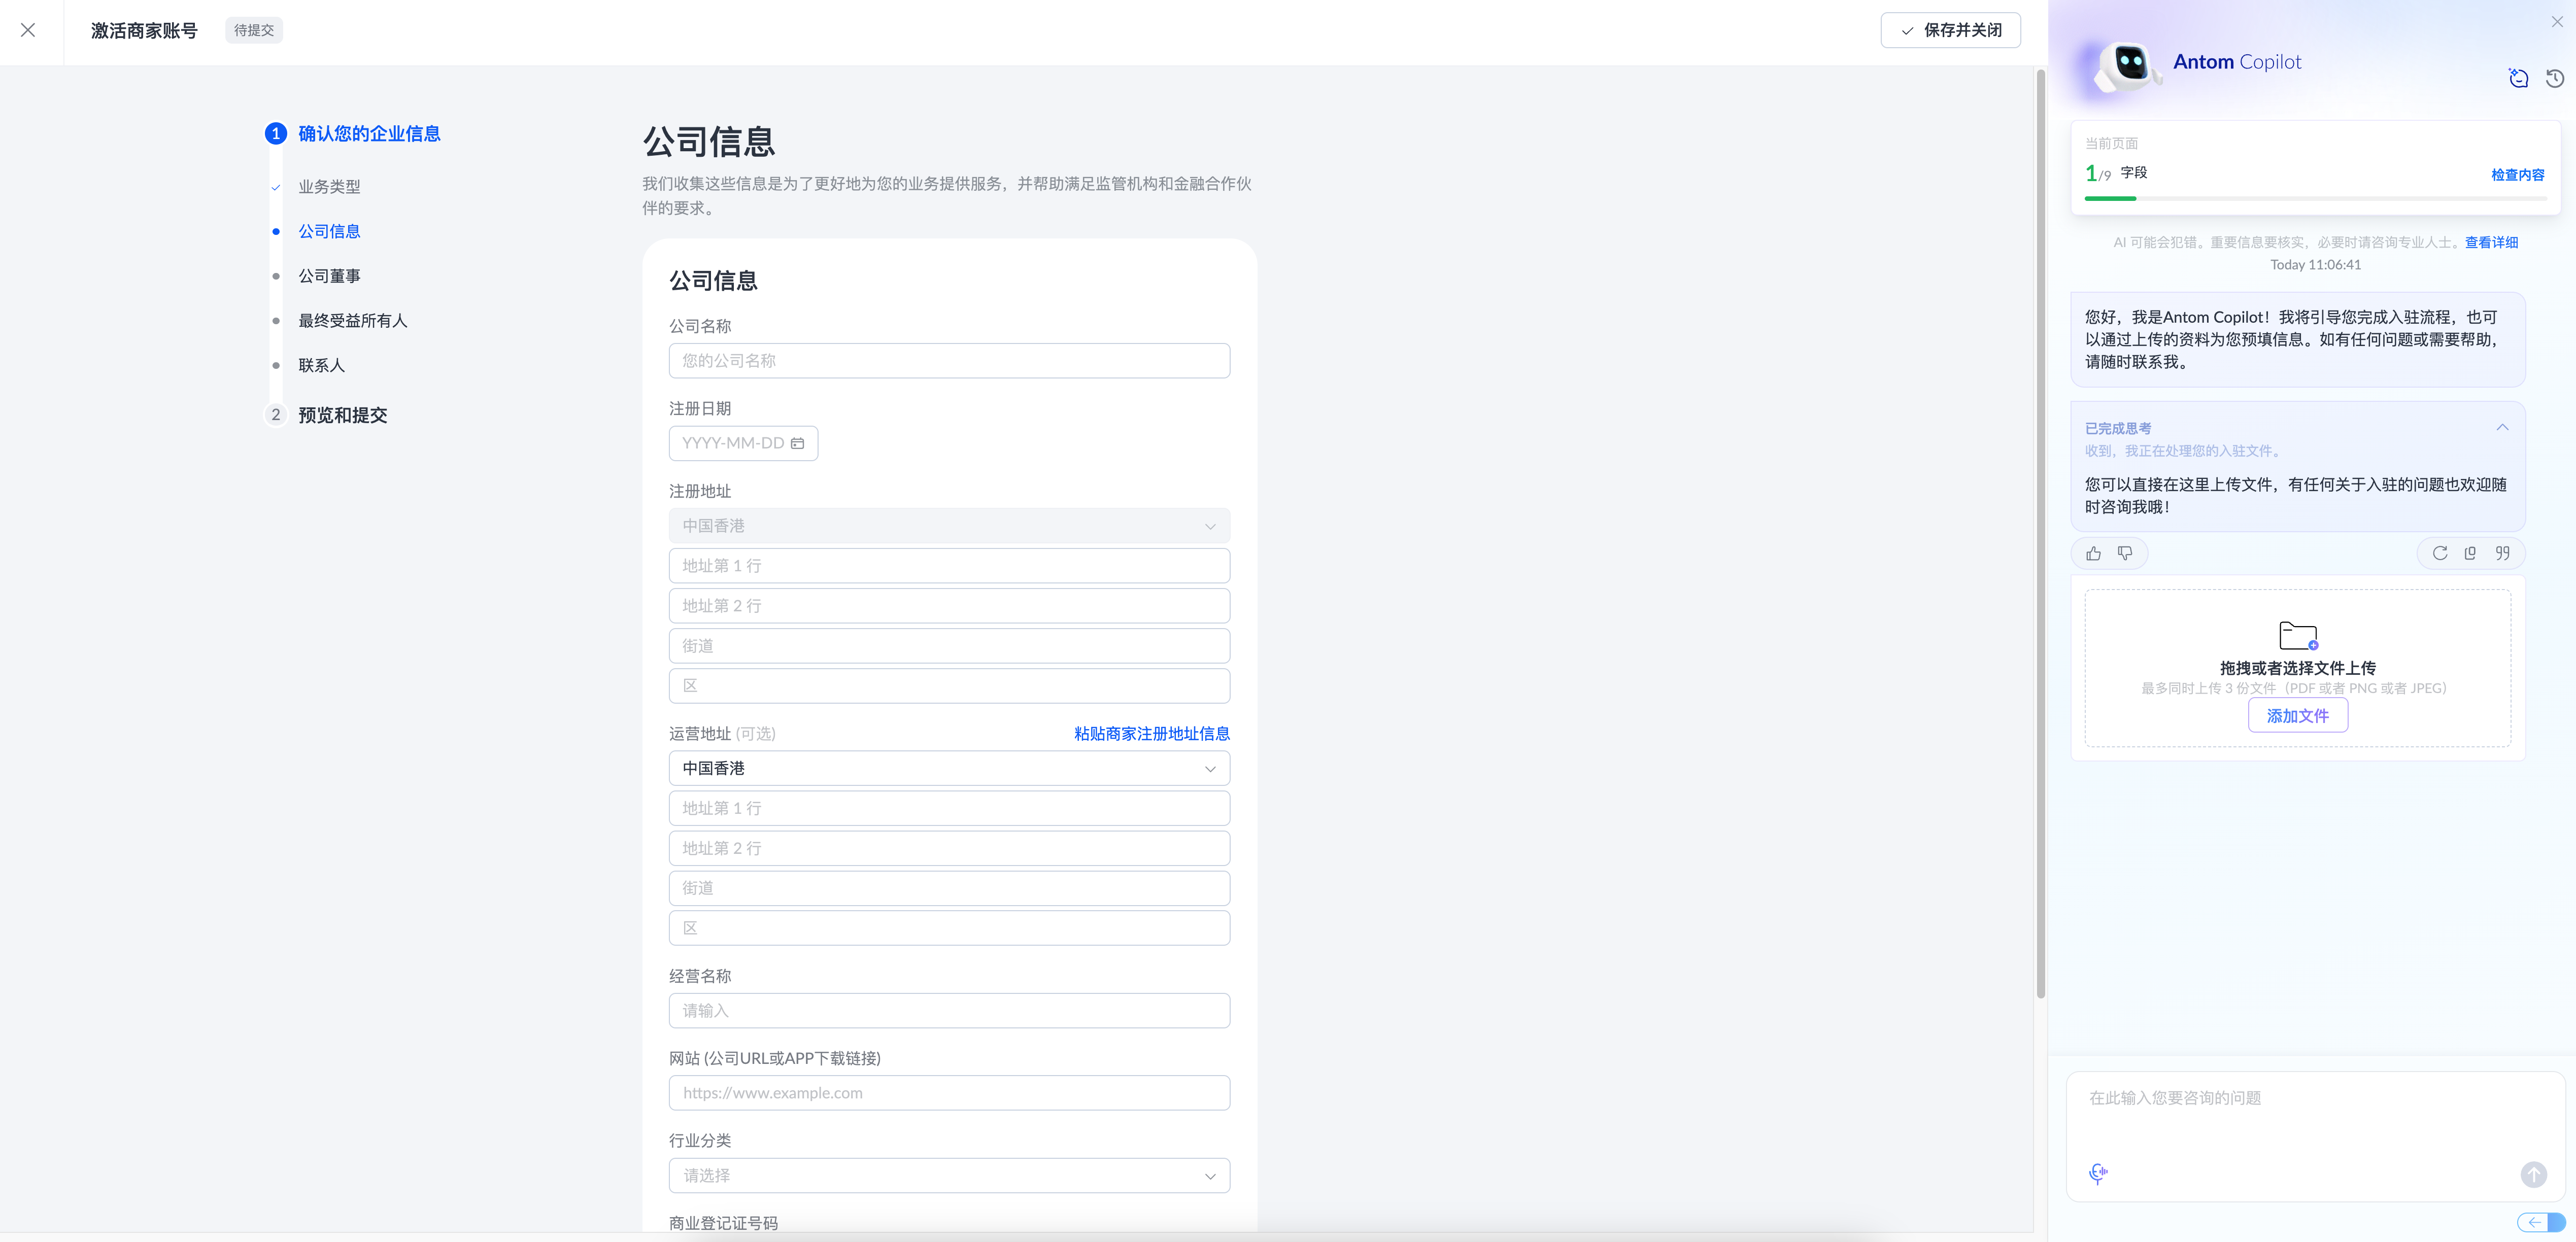
Task: Regenerate the Copilot response
Action: coord(2439,553)
